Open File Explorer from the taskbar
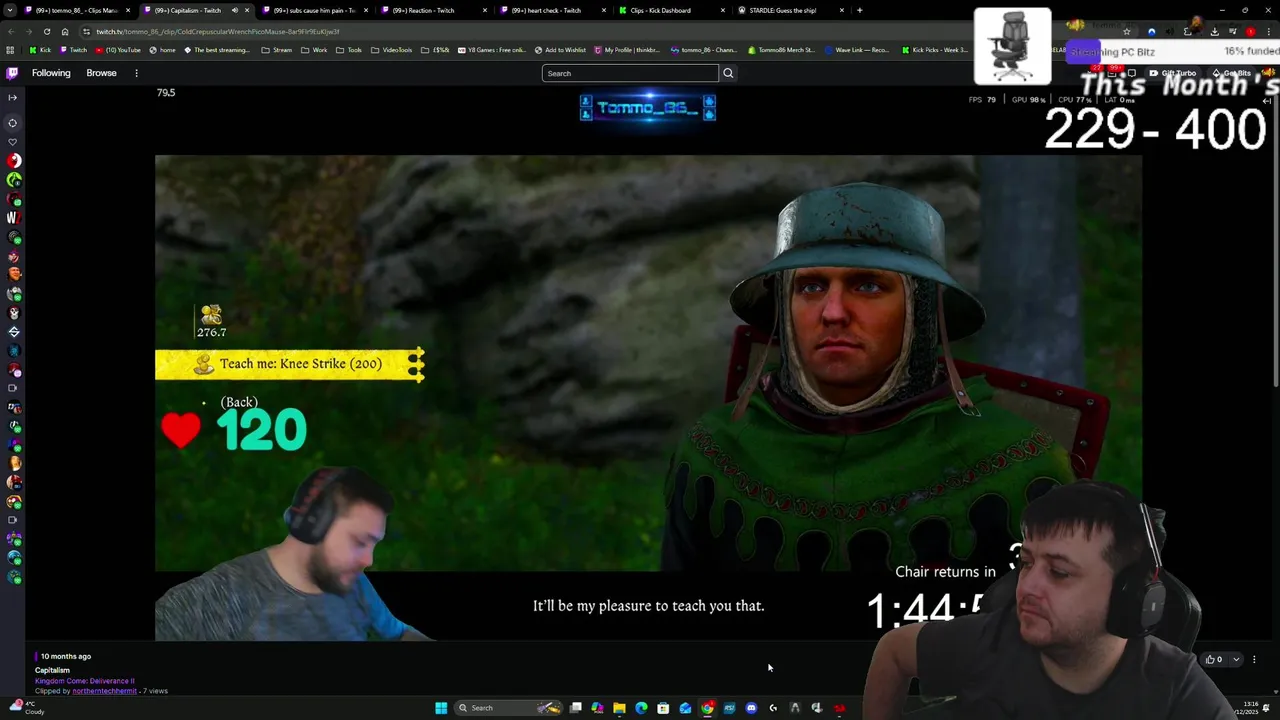Image resolution: width=1280 pixels, height=720 pixels. tap(619, 708)
